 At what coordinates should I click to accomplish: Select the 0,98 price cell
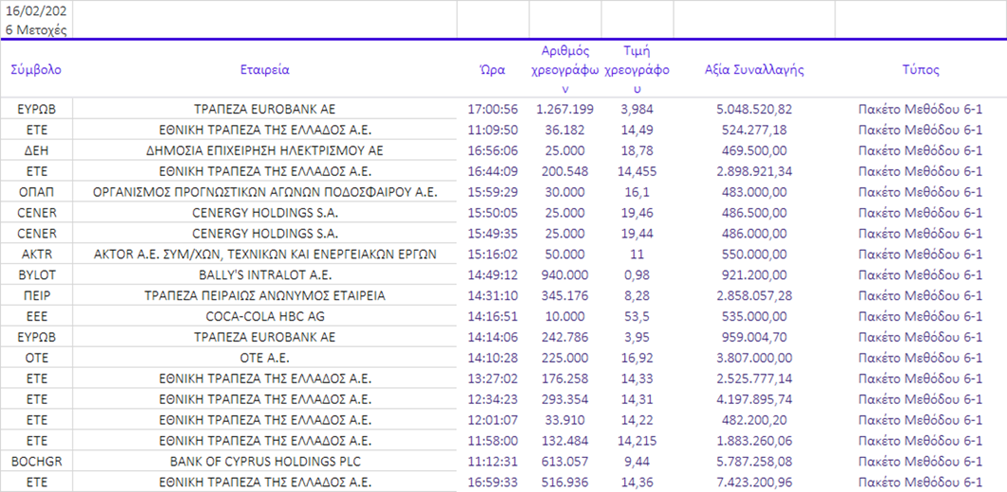[x=637, y=275]
